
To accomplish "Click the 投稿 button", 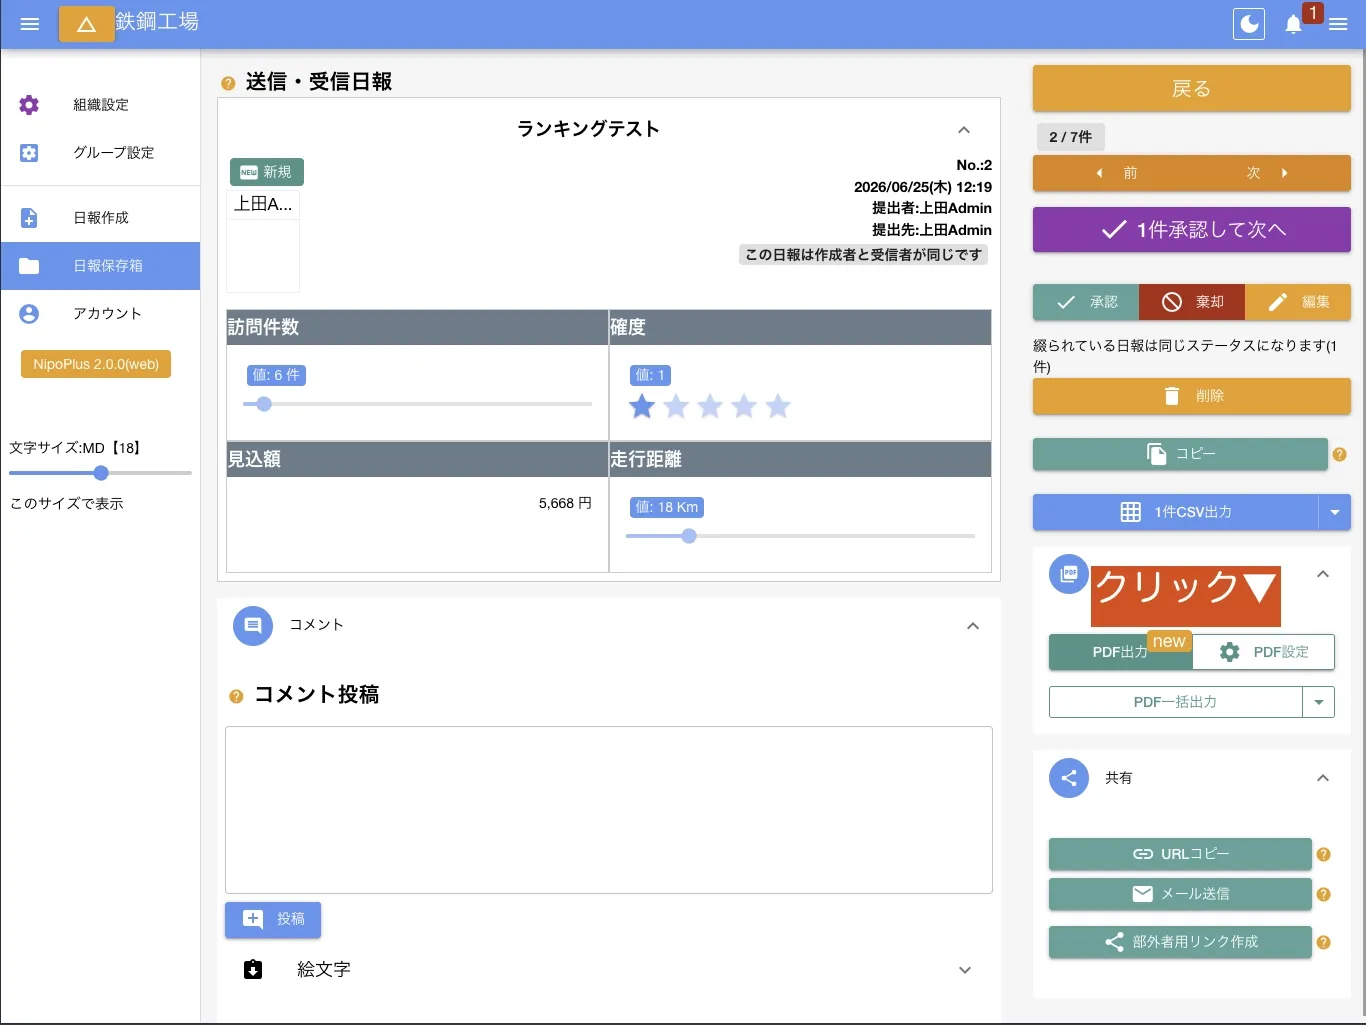I will (273, 919).
